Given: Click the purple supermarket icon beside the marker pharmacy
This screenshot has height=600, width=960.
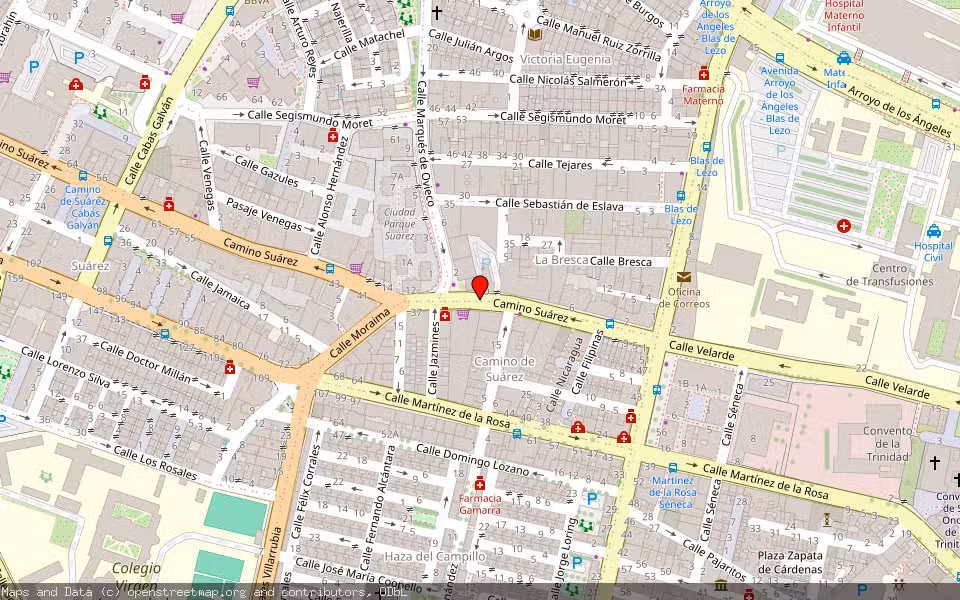Looking at the screenshot, I should coord(463,315).
